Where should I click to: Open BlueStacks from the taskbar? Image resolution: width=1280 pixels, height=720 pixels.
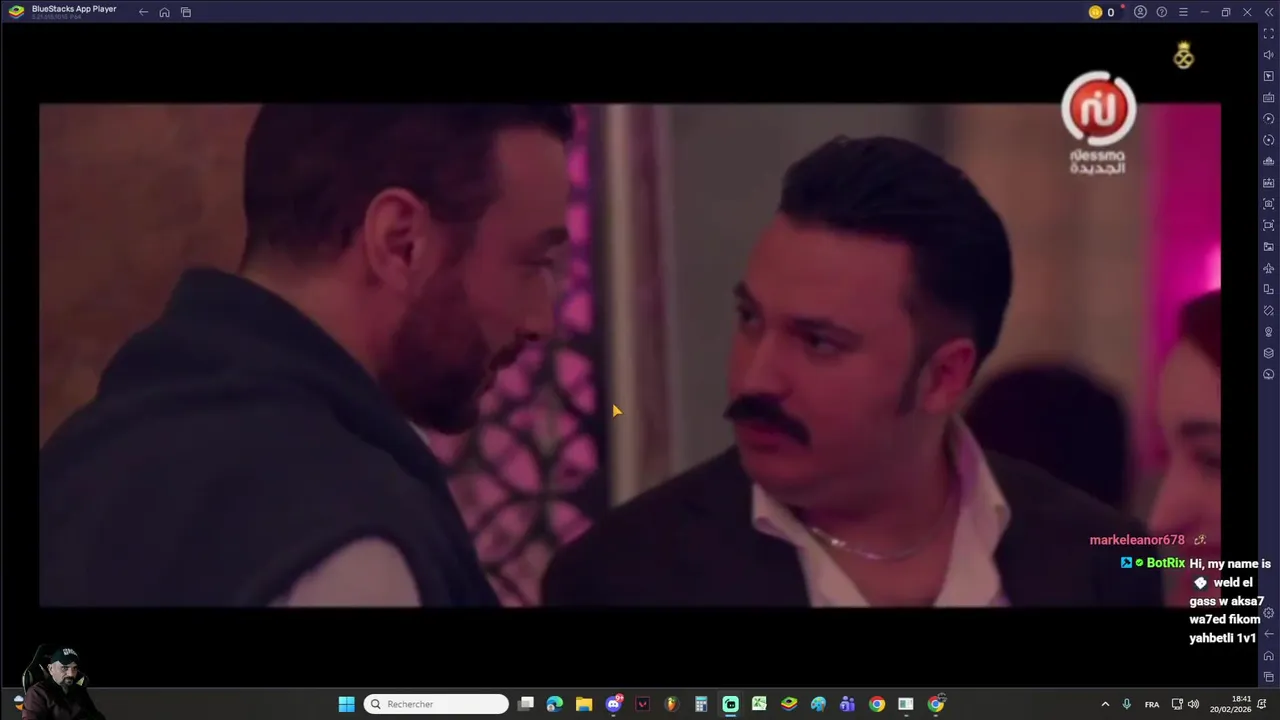click(x=789, y=704)
